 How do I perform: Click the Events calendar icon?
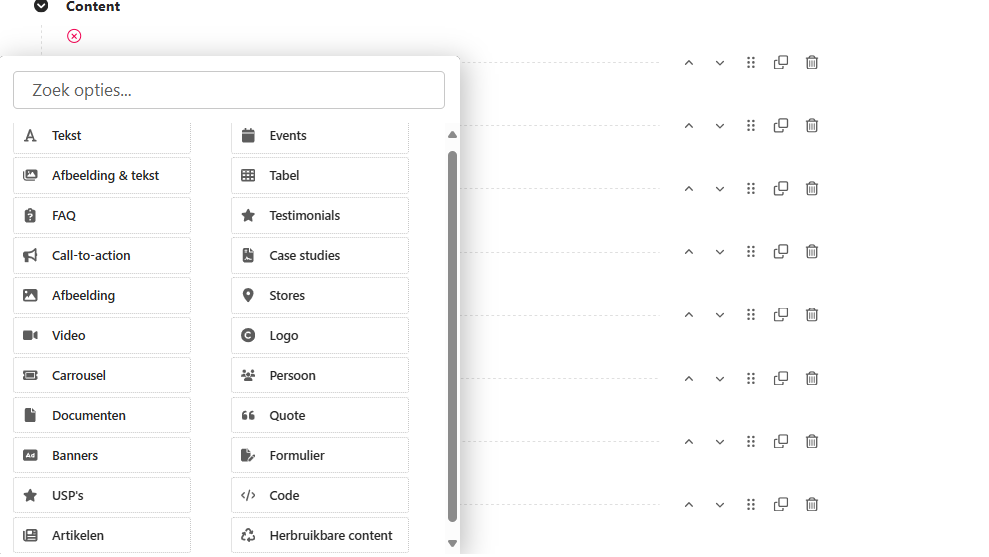point(248,136)
